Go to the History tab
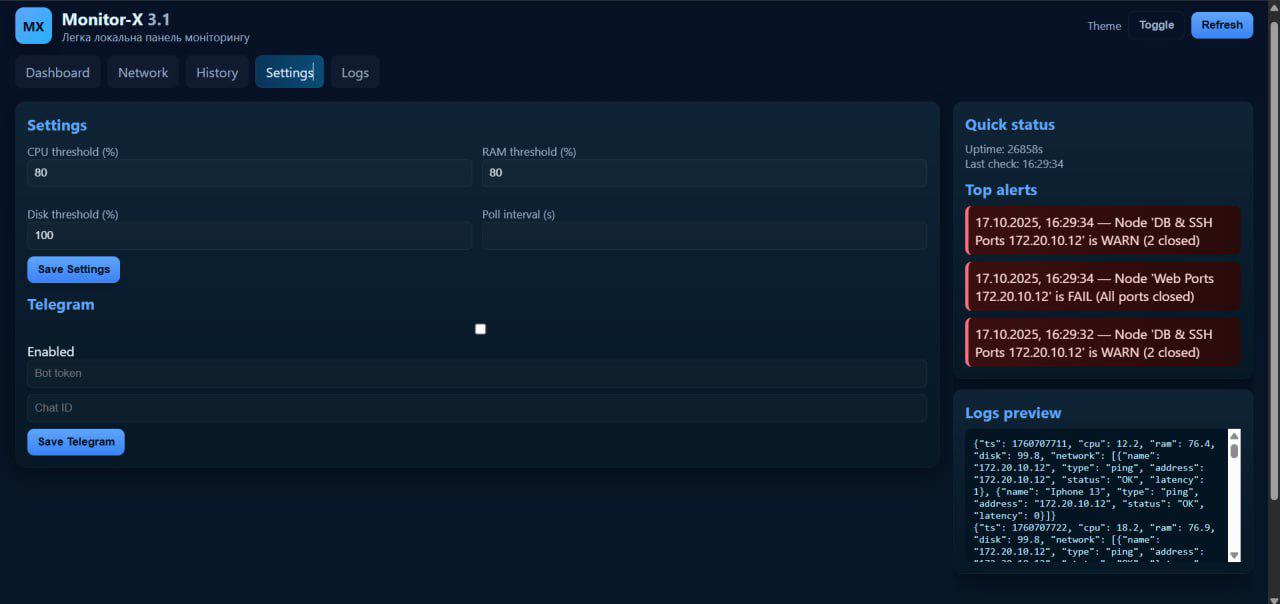The height and width of the screenshot is (604, 1280). pyautogui.click(x=217, y=72)
